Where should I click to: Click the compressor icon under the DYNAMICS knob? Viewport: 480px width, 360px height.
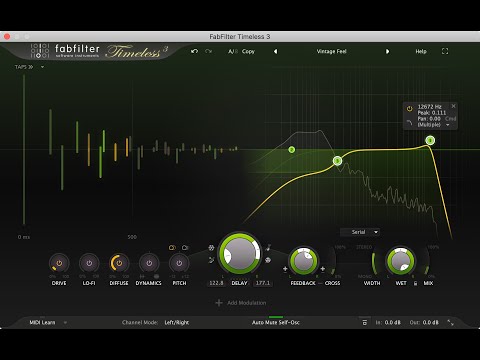[156, 276]
